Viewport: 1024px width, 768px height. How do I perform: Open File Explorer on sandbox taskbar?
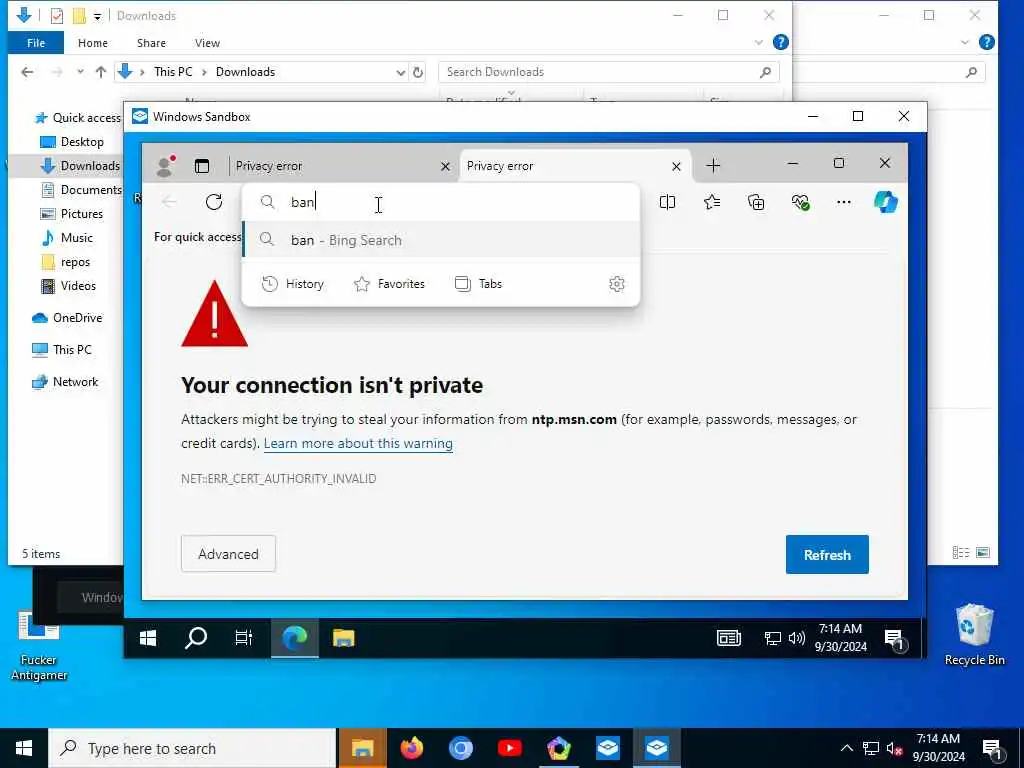click(x=344, y=637)
